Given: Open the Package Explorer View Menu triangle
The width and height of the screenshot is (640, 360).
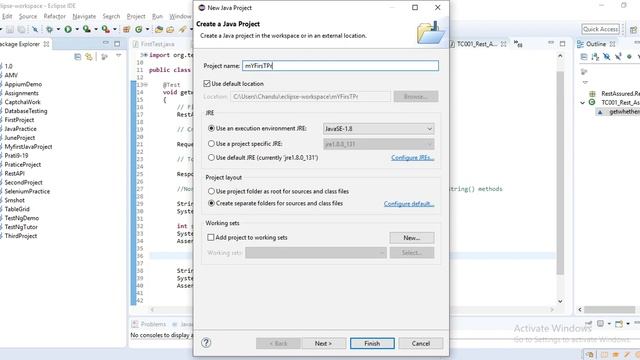Looking at the screenshot, I should coord(119,56).
